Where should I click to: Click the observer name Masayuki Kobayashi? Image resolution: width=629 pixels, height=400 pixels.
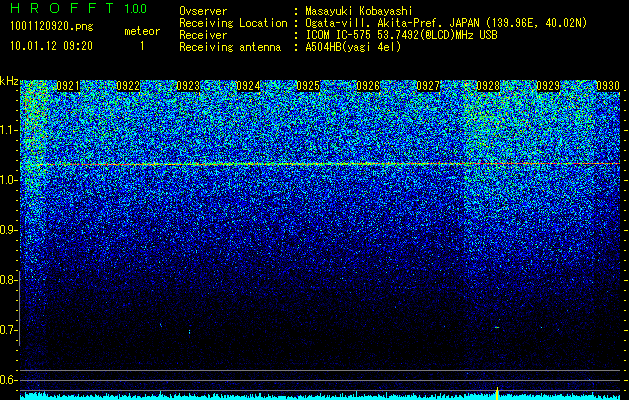(359, 11)
